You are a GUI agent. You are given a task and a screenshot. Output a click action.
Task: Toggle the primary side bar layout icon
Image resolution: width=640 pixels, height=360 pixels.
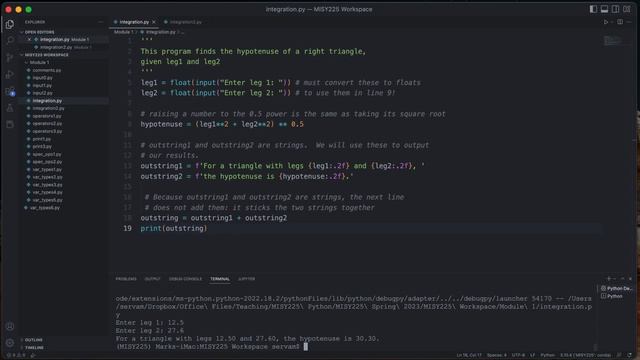pos(593,9)
